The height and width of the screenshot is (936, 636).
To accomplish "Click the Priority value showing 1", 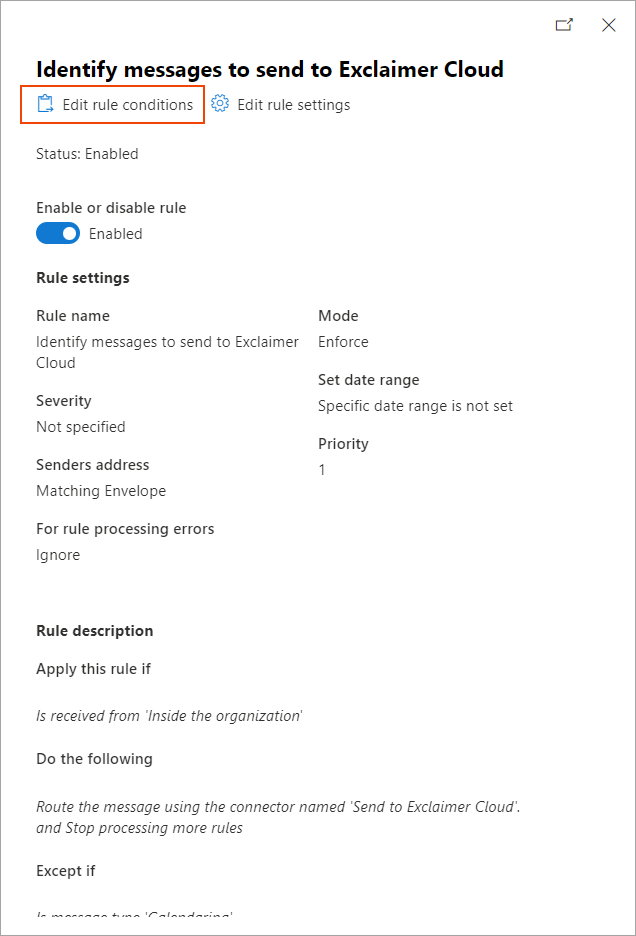I will point(321,468).
